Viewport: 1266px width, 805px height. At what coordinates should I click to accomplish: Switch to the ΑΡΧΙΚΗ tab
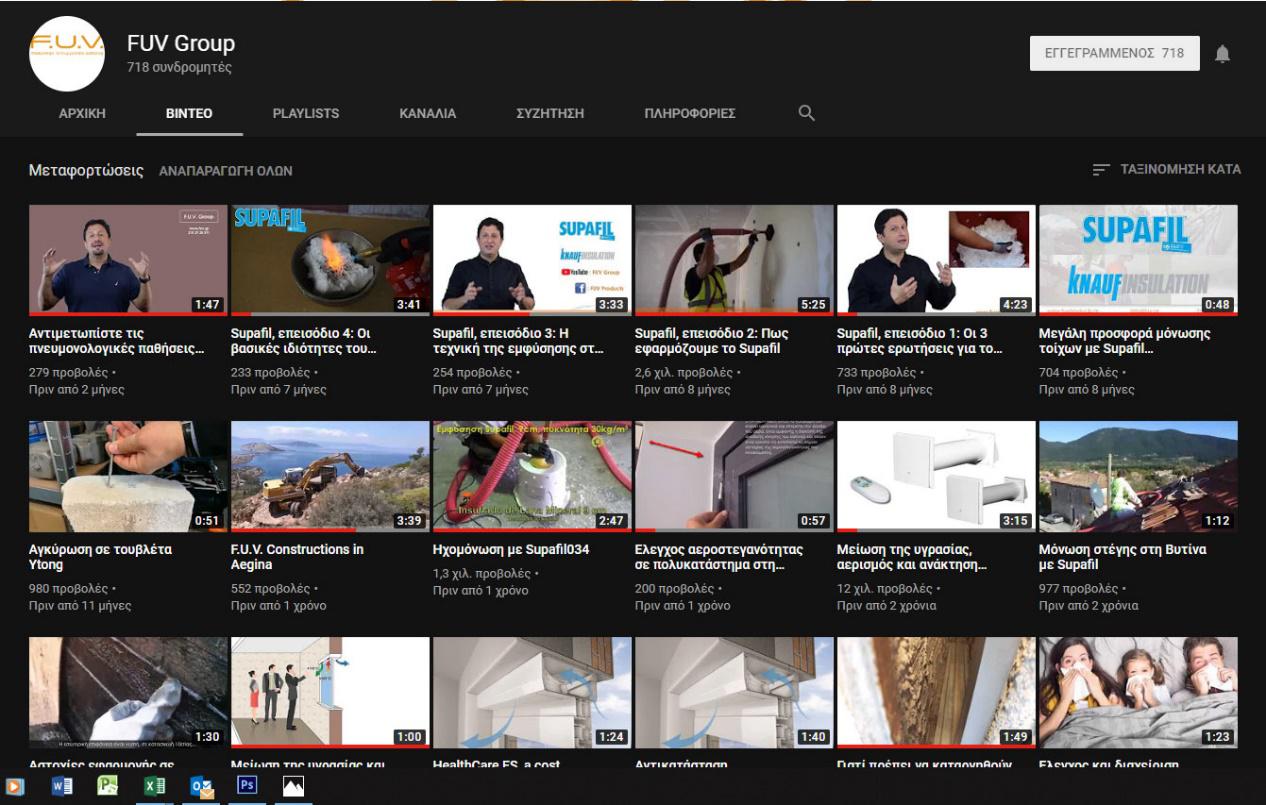click(x=82, y=113)
